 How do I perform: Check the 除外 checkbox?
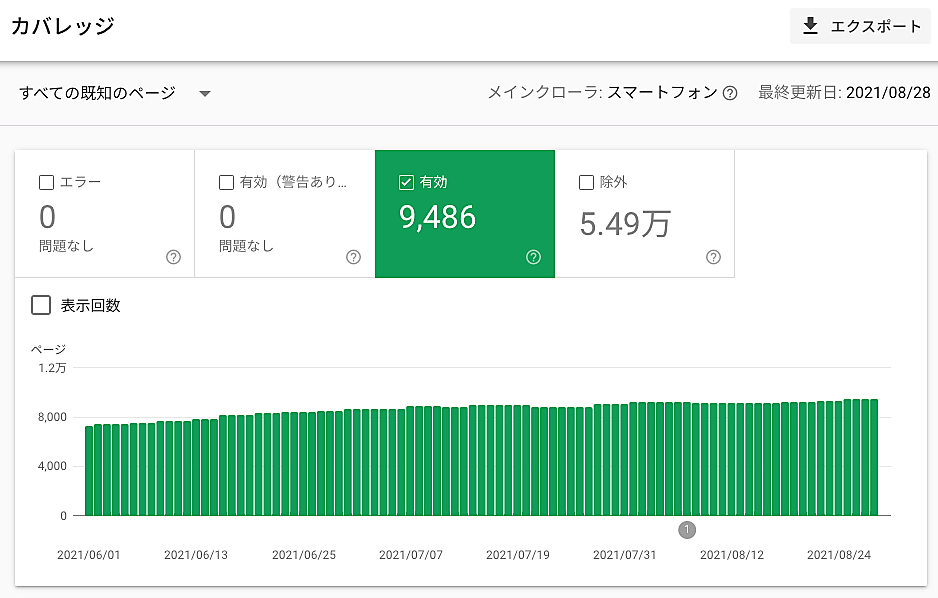[x=587, y=182]
